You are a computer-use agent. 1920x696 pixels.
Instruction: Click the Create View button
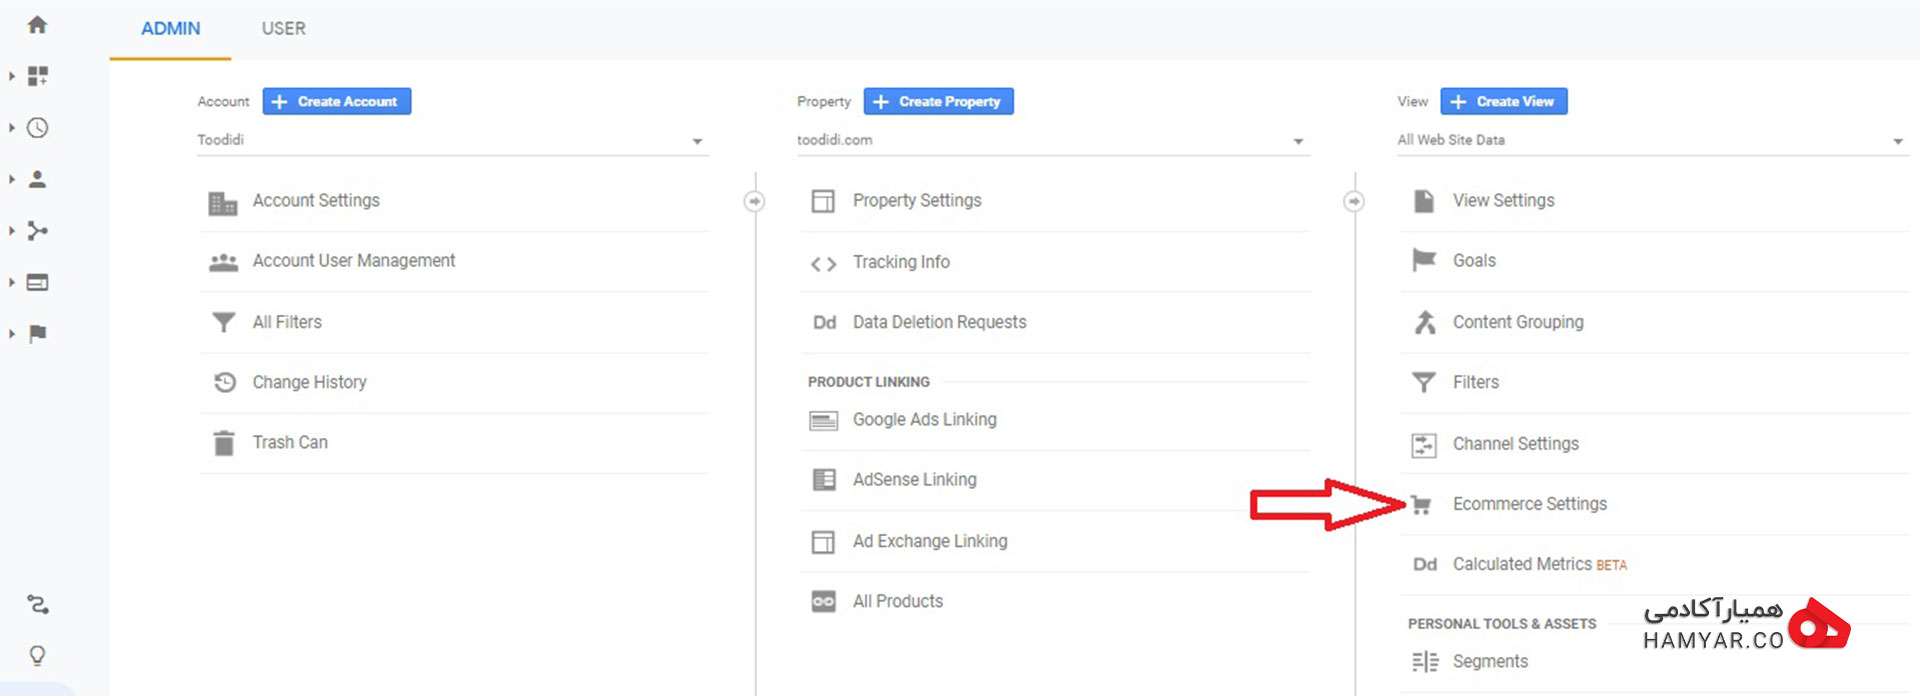(1504, 101)
